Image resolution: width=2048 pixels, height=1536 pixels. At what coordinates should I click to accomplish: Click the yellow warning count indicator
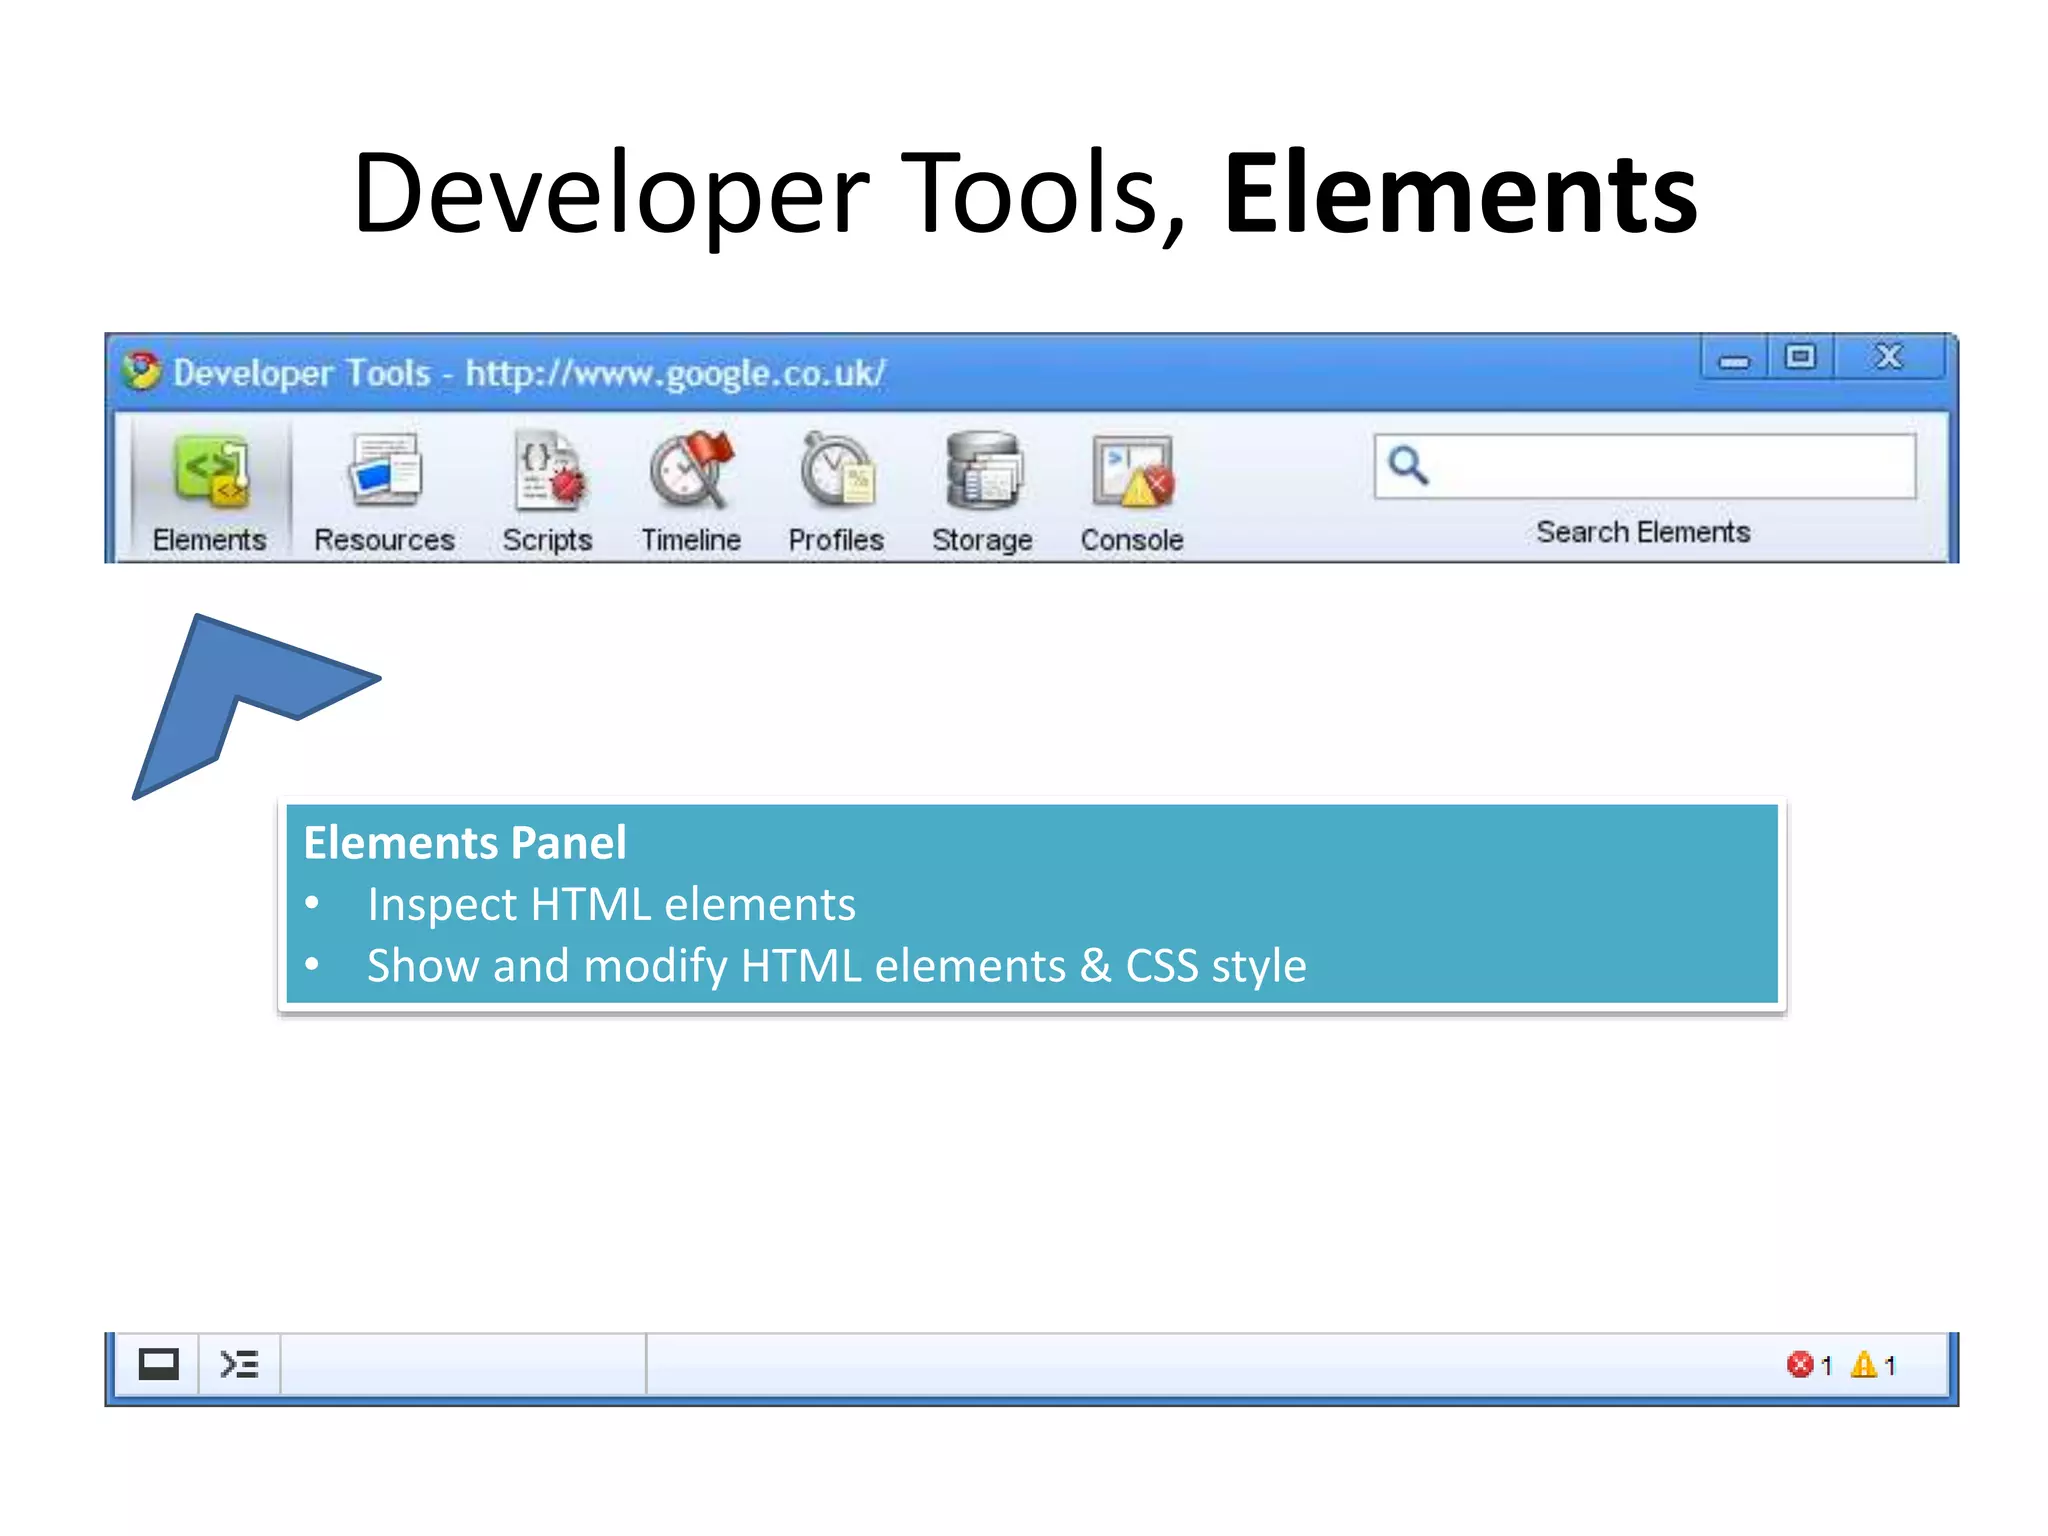pos(1873,1365)
